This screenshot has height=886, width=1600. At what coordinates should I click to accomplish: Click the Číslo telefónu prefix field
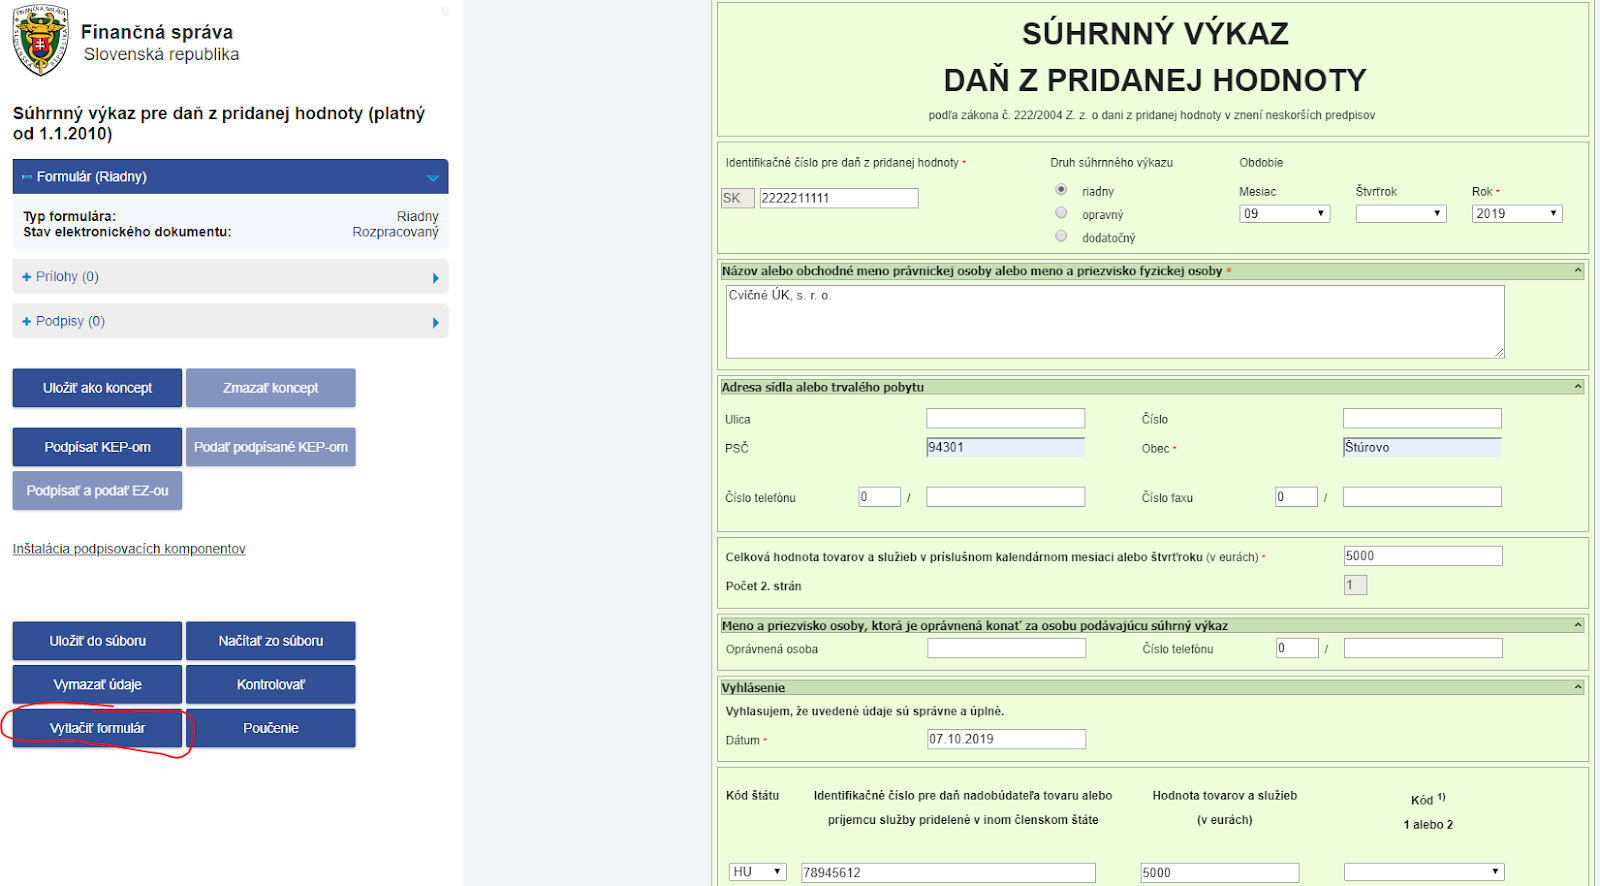tap(880, 497)
